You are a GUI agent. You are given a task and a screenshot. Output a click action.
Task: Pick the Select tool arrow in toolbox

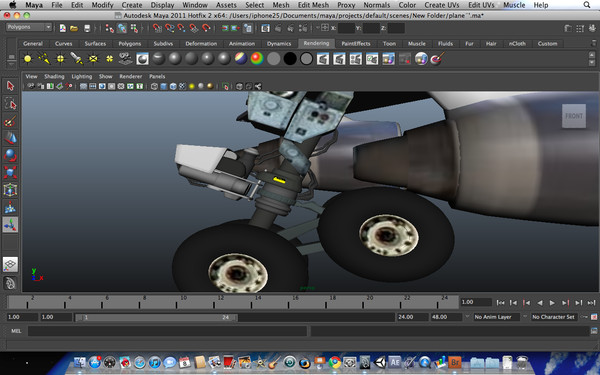tap(10, 86)
